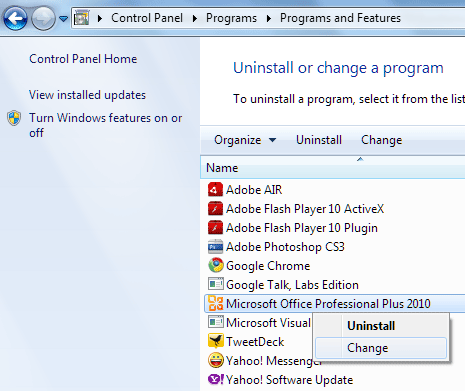Select the Adobe AIR icon
This screenshot has height=391, width=465.
[215, 189]
